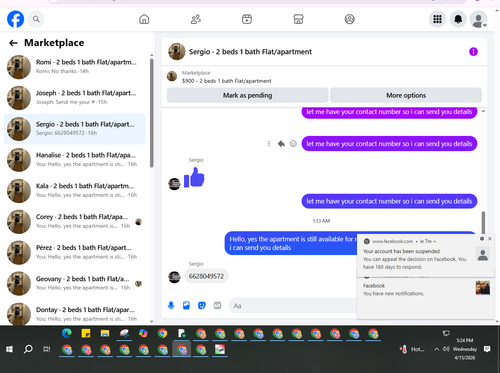The height and width of the screenshot is (373, 500).
Task: Open the Groups icon in top navigation
Action: (349, 19)
